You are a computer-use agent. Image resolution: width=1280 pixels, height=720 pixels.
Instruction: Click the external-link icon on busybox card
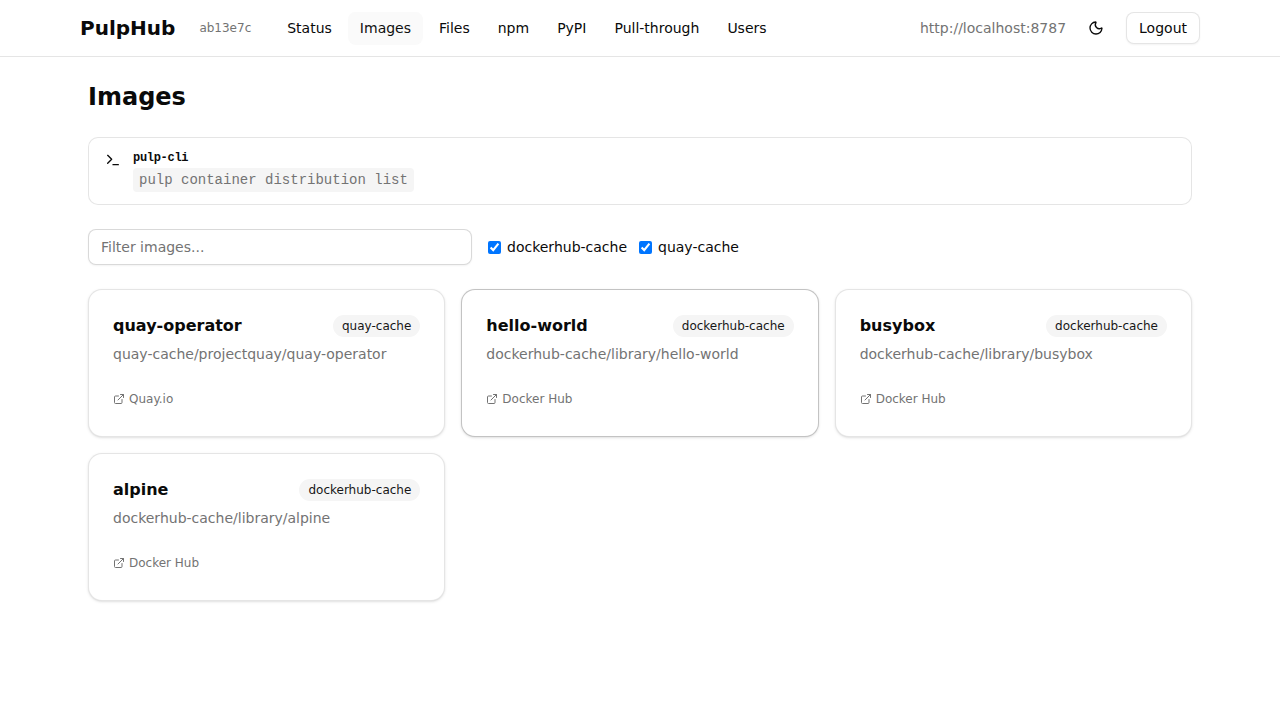click(864, 398)
